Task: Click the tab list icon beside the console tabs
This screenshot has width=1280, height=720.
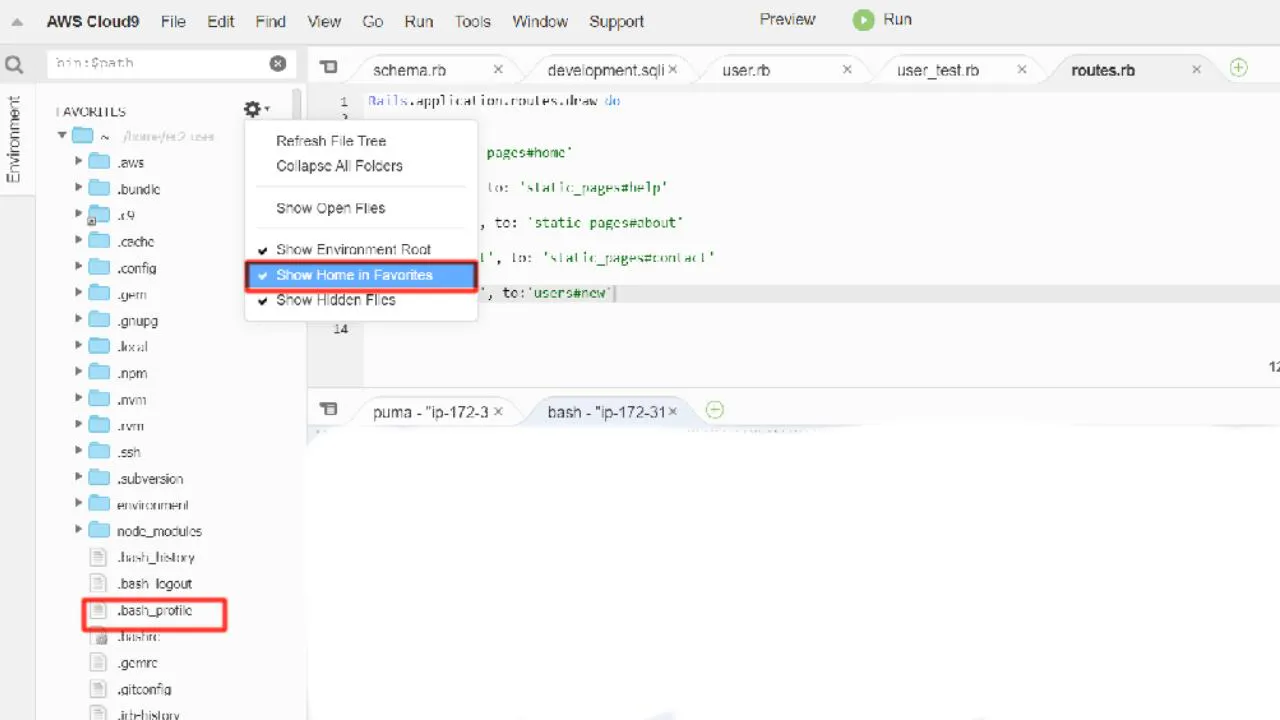Action: [328, 409]
